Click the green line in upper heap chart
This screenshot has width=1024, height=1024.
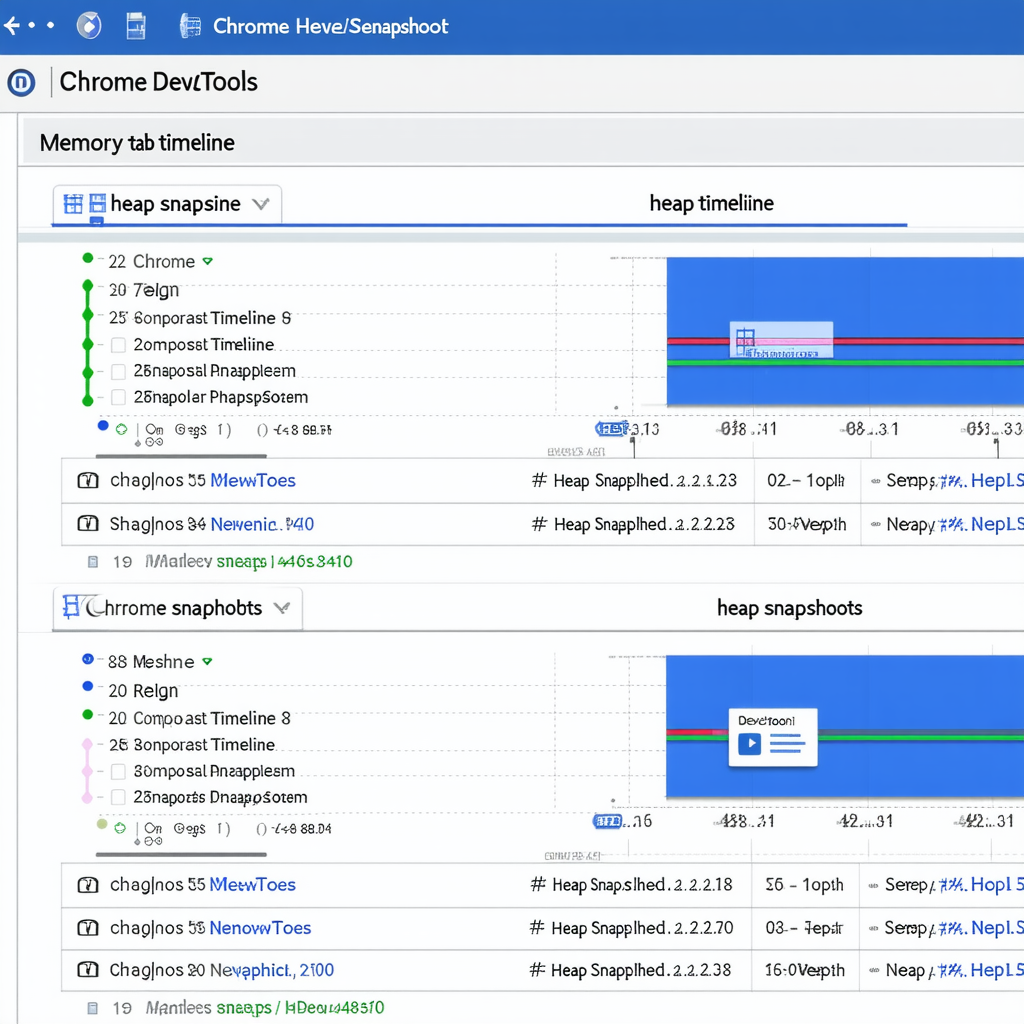click(x=845, y=362)
